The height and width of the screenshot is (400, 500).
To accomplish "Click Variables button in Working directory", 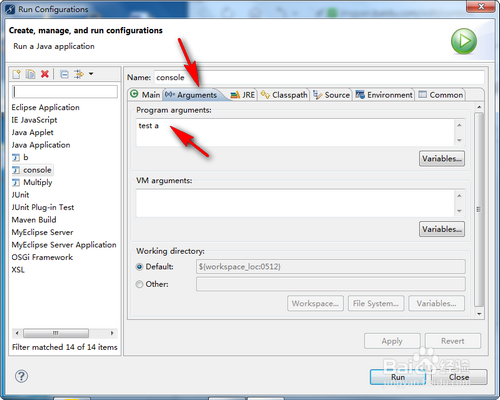I will click(x=436, y=303).
